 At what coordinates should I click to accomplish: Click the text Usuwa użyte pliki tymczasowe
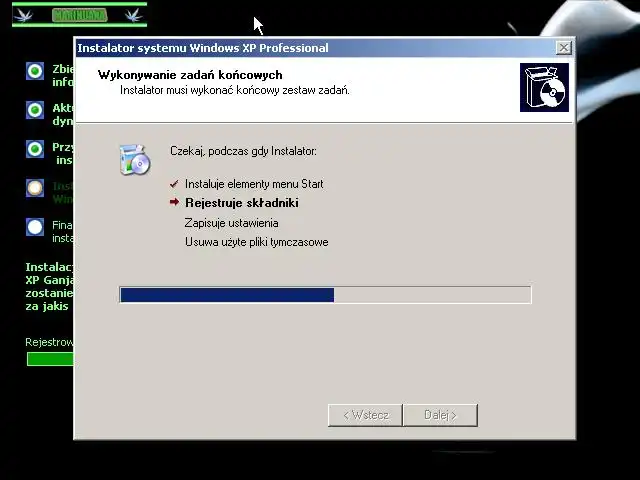click(x=256, y=242)
